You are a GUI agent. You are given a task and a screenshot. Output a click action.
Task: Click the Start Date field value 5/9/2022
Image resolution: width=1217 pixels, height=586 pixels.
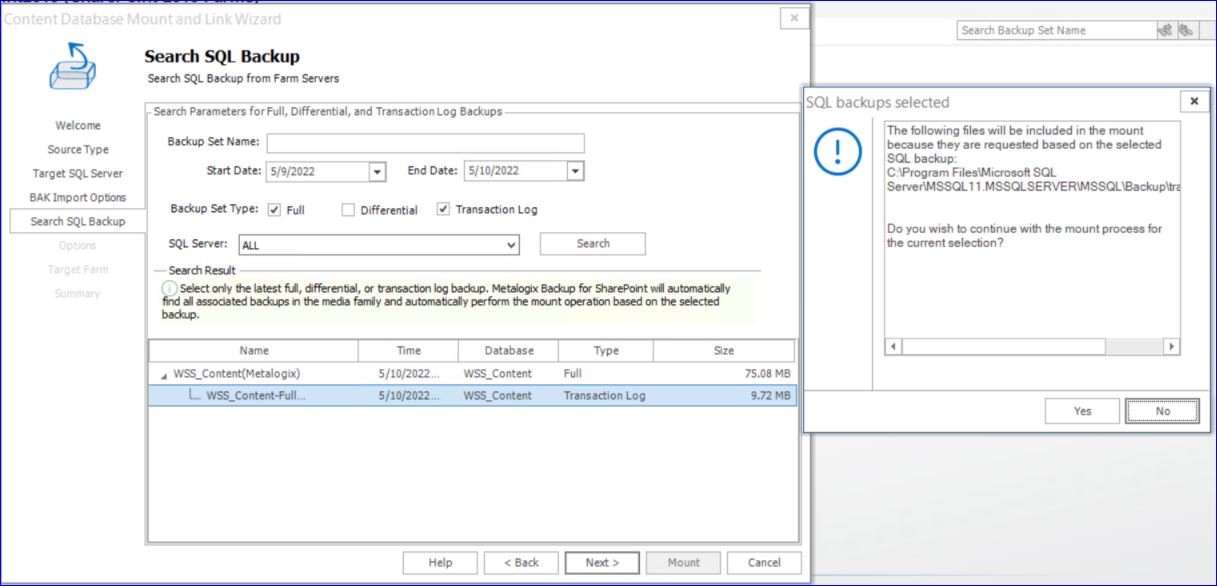[318, 172]
